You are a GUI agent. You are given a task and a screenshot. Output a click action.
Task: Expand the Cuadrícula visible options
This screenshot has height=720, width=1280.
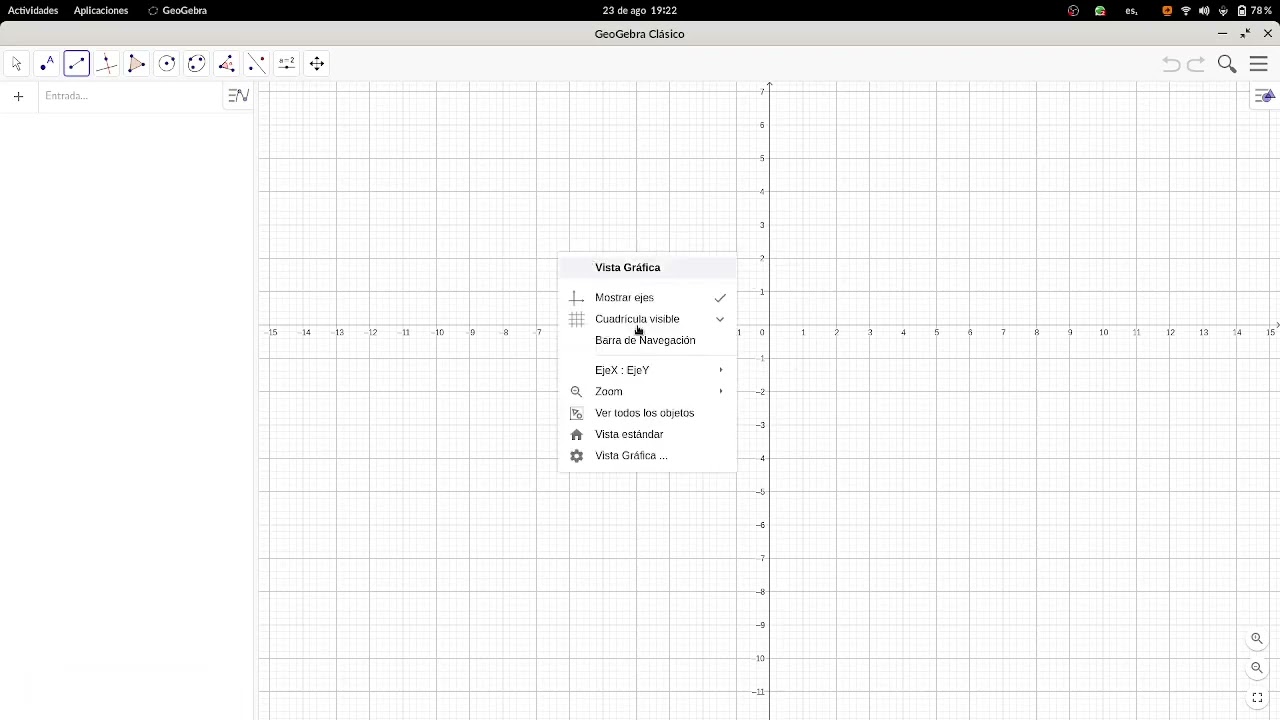coord(647,319)
